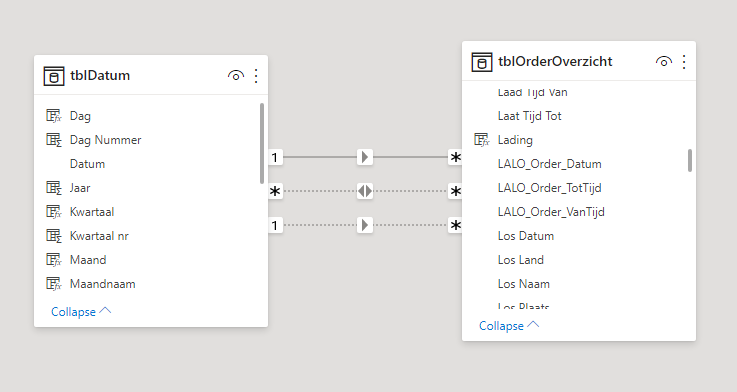Select the Kwartaal field

pos(92,212)
